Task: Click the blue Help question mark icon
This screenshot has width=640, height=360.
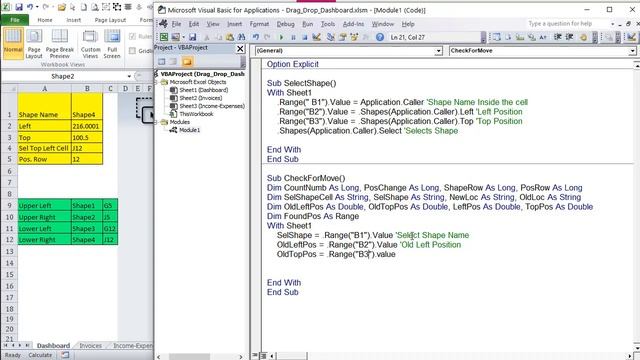Action: [380, 37]
